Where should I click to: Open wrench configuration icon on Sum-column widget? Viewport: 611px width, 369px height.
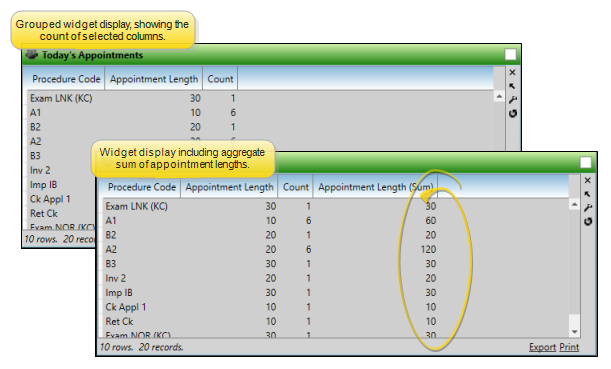588,208
